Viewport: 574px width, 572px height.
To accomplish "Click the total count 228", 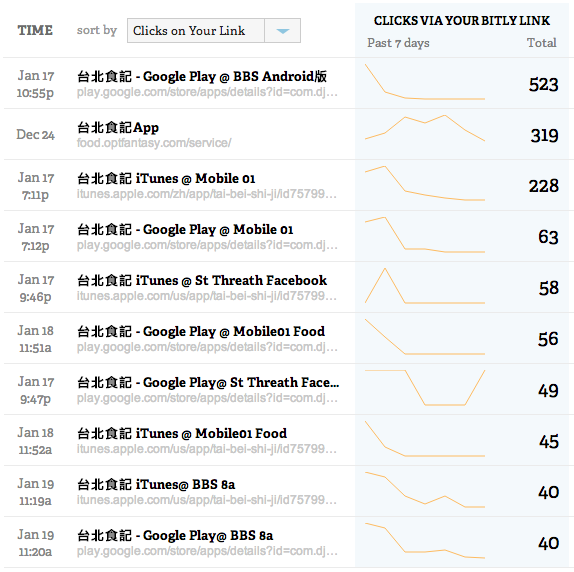I will (x=544, y=186).
